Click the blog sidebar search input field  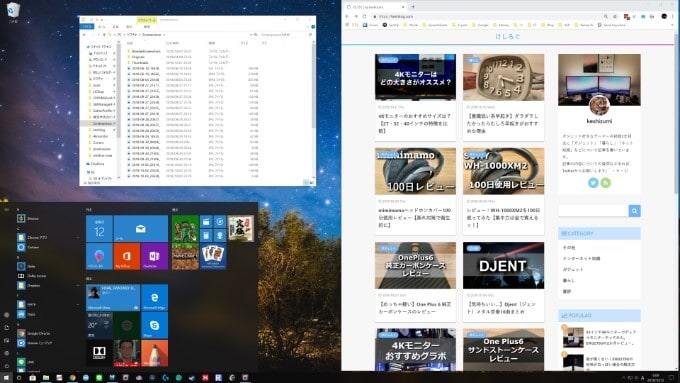[x=593, y=211]
